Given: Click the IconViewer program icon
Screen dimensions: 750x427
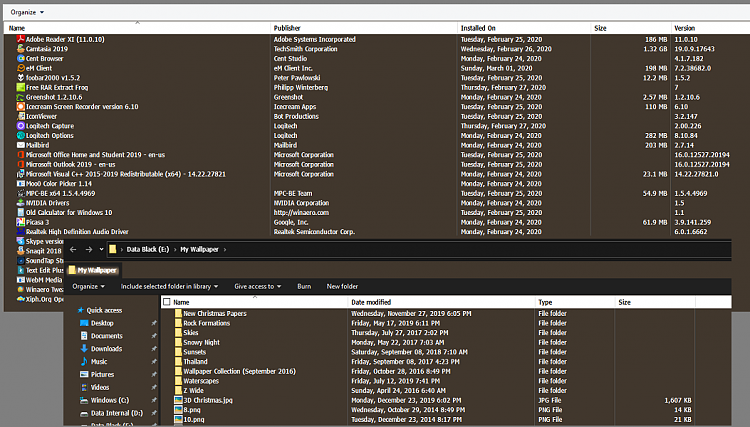Looking at the screenshot, I should coord(21,116).
